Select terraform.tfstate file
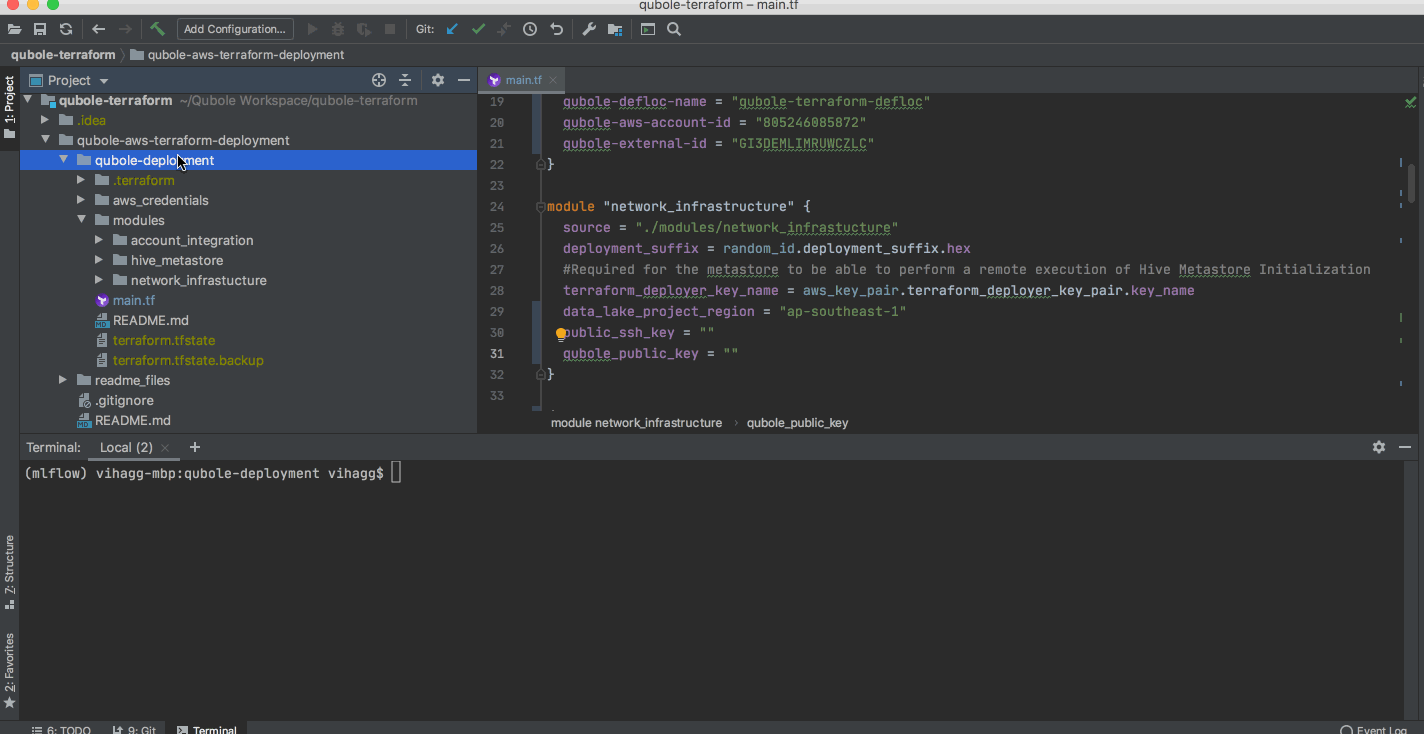Viewport: 1424px width, 734px height. [163, 340]
